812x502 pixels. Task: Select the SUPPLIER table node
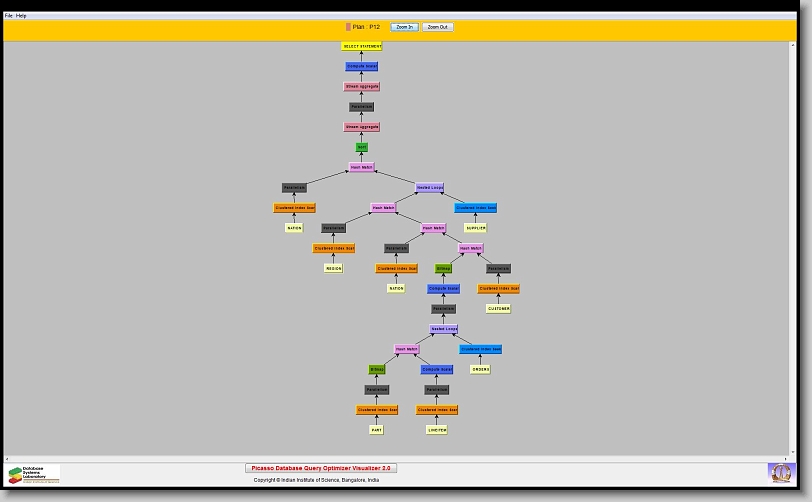pyautogui.click(x=476, y=228)
